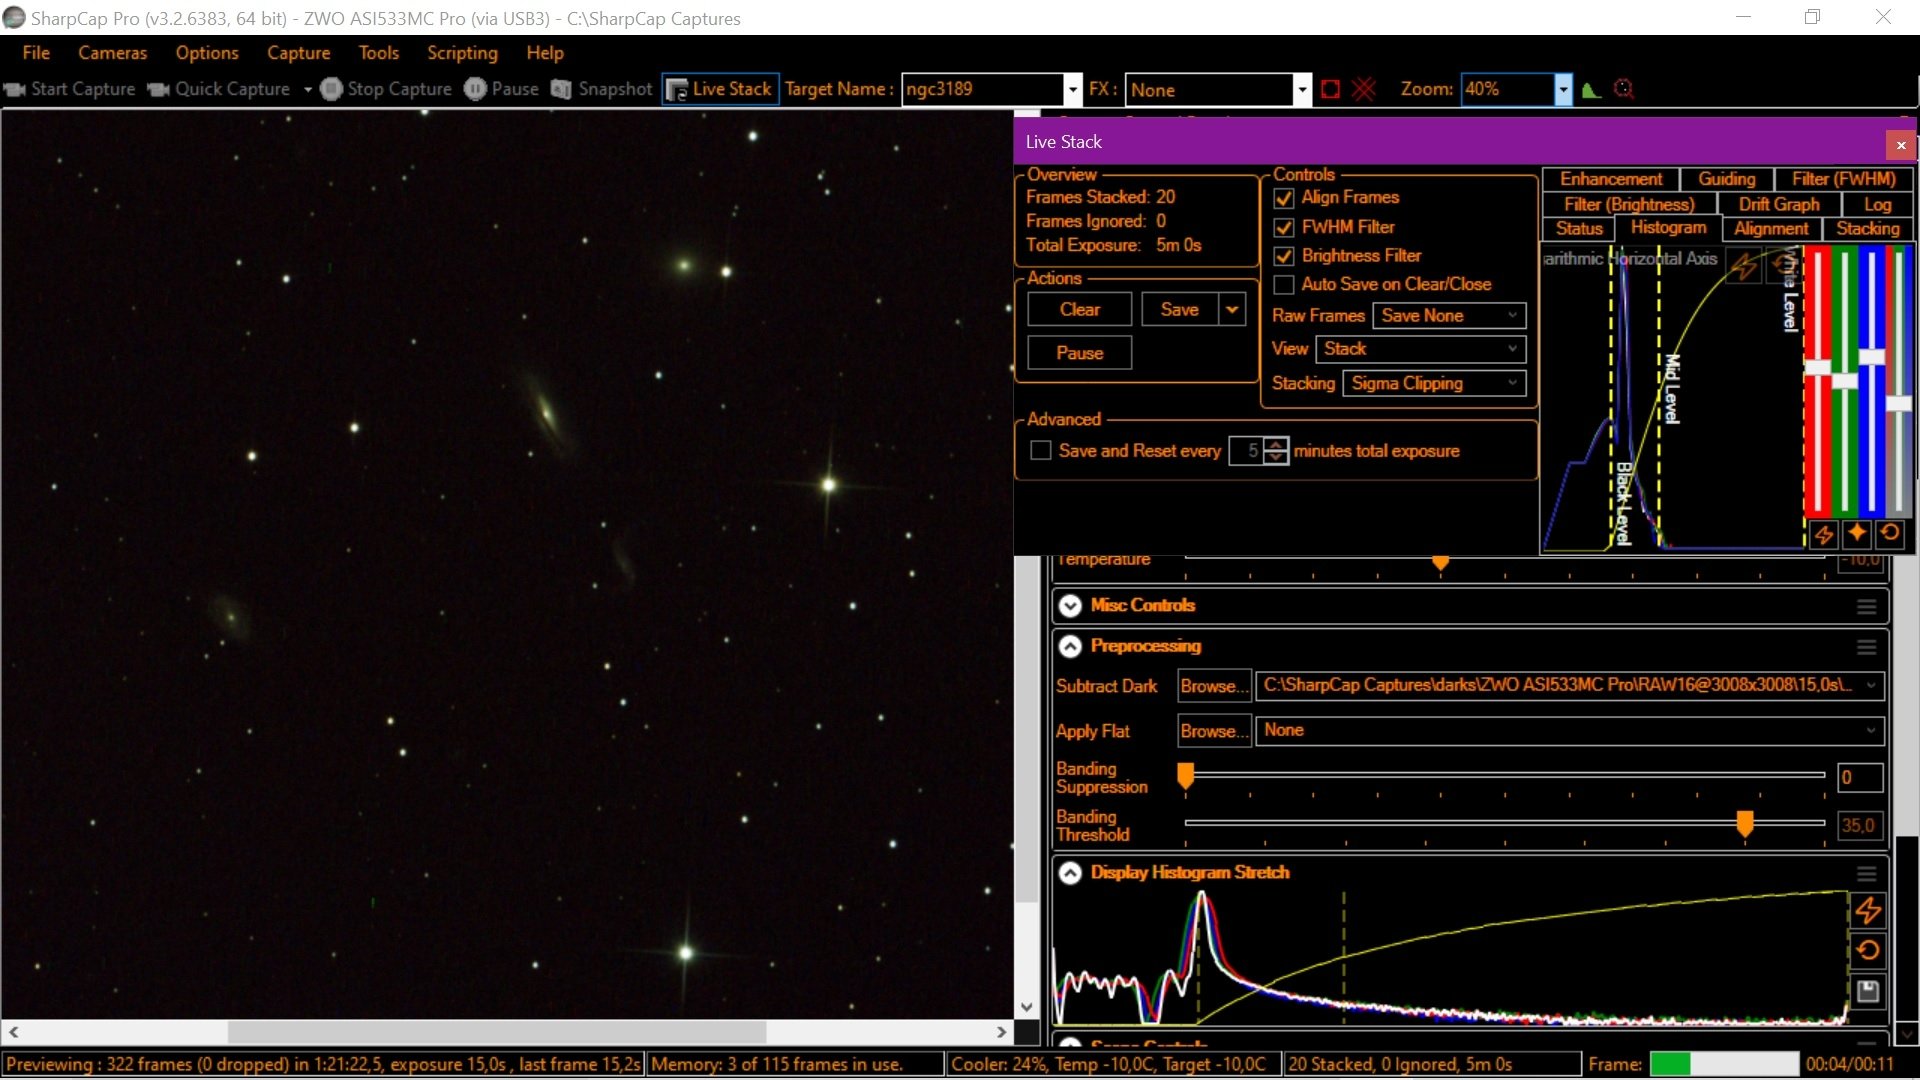Click the star colour balance icon
The height and width of the screenshot is (1080, 1920).
click(x=1857, y=533)
